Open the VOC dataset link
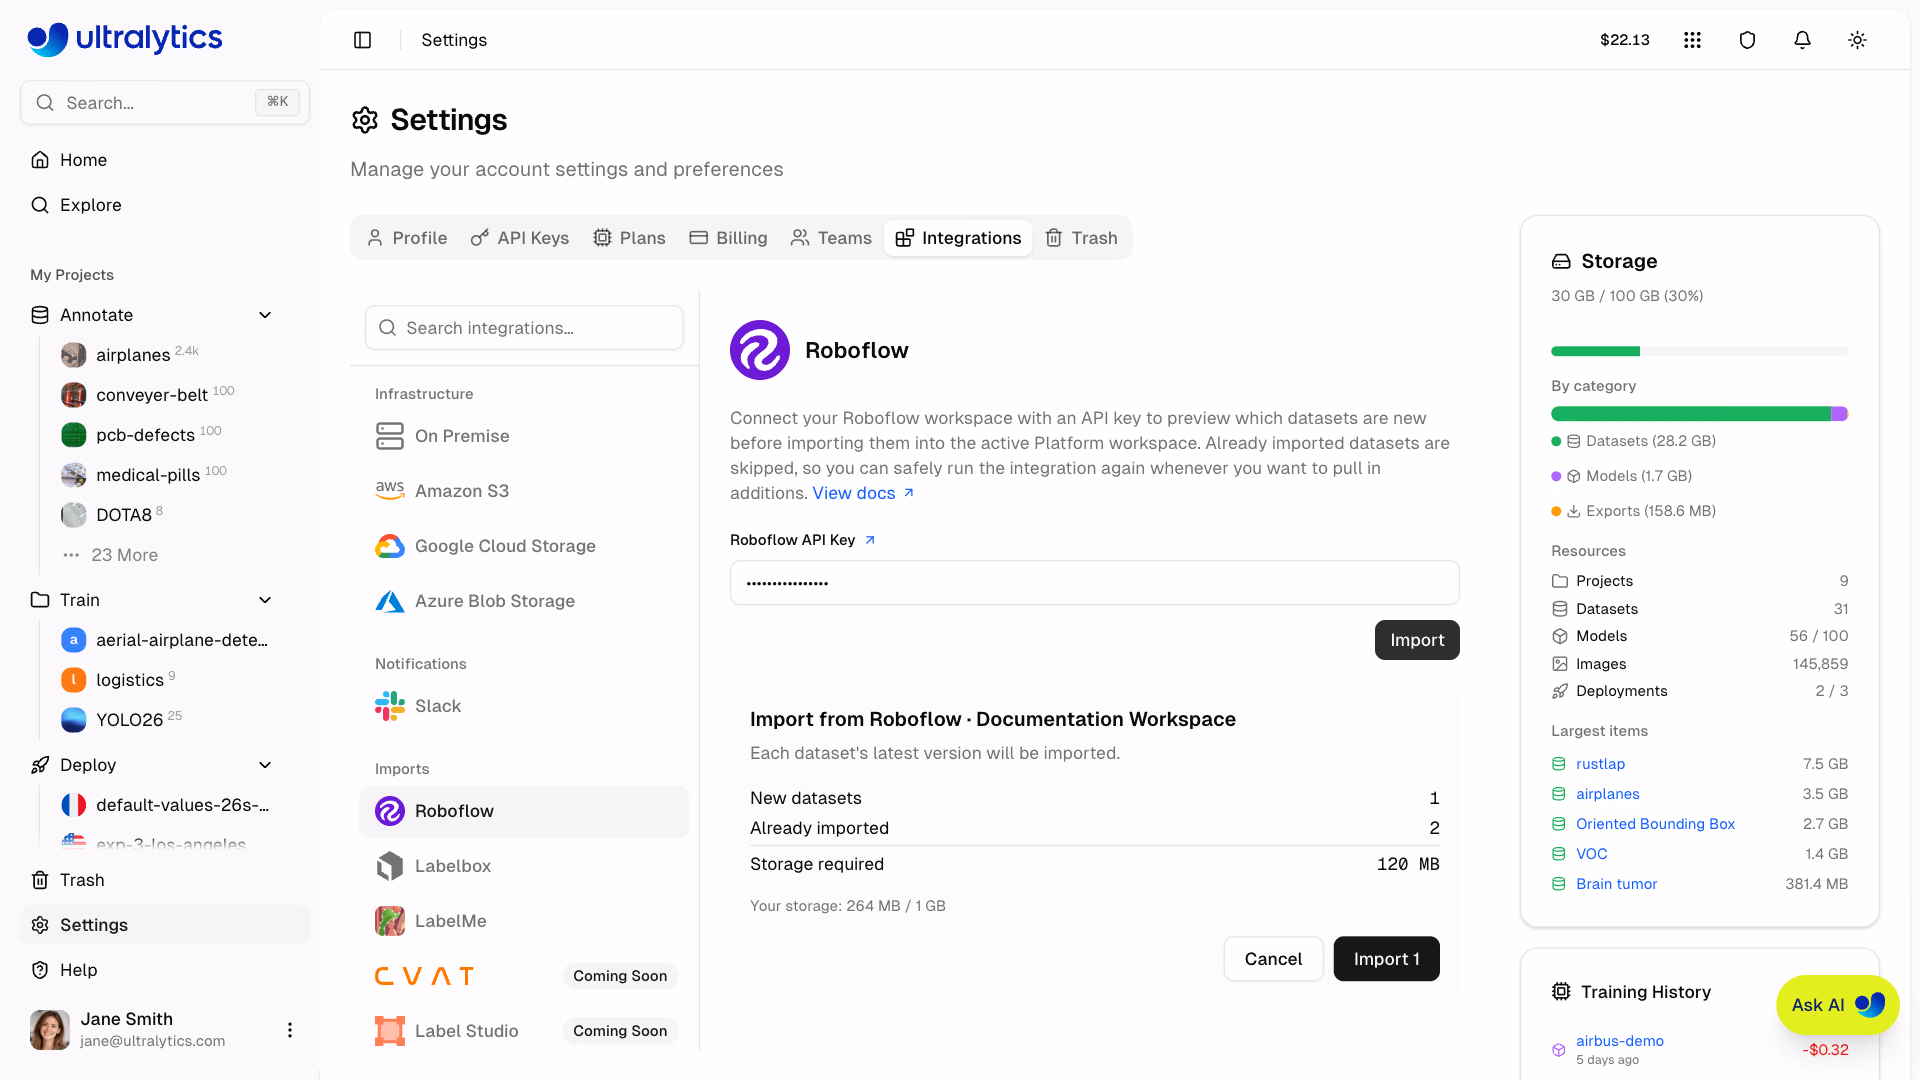 [1591, 854]
